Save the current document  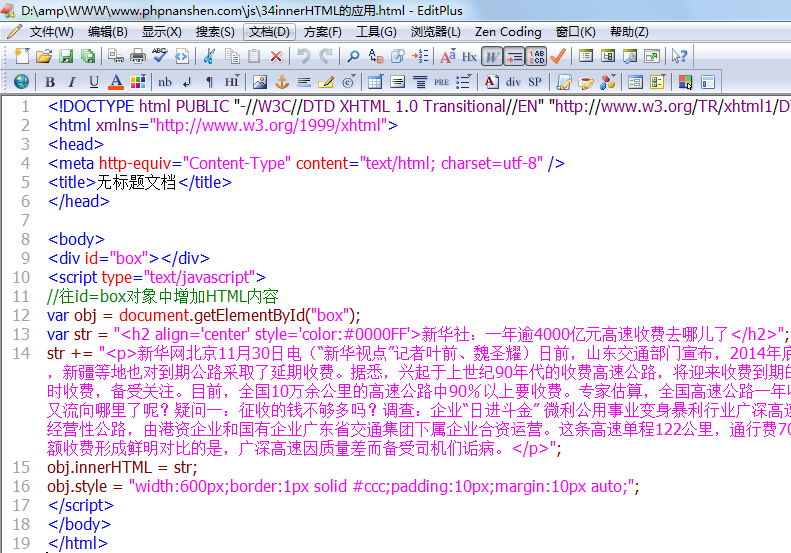66,56
